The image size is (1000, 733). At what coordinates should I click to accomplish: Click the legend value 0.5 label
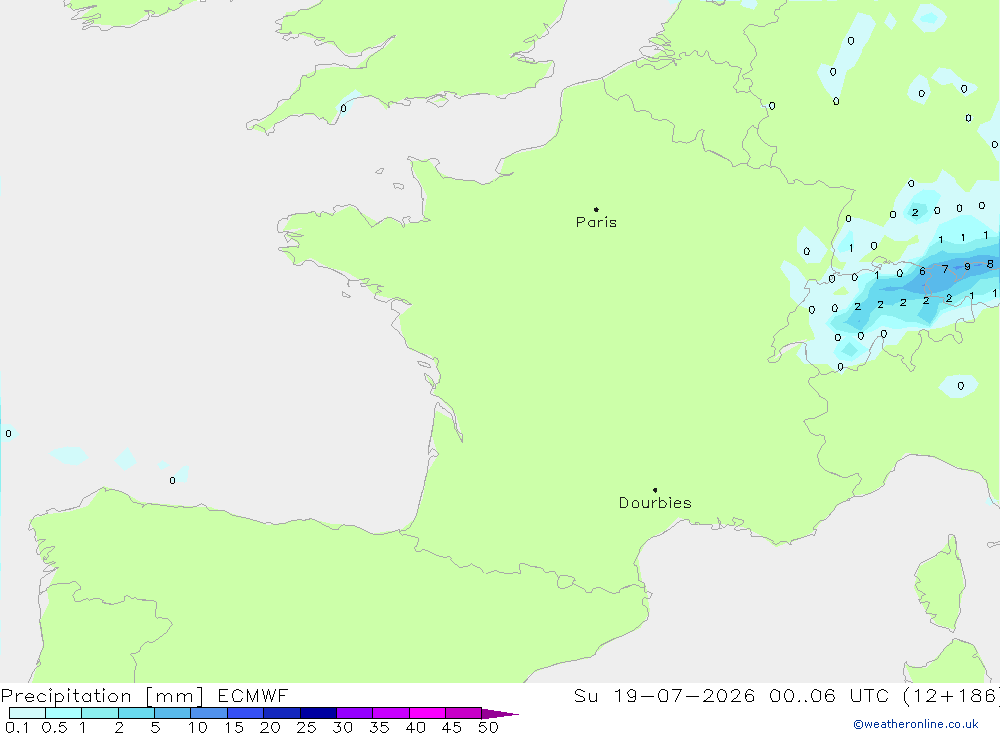pos(54,727)
